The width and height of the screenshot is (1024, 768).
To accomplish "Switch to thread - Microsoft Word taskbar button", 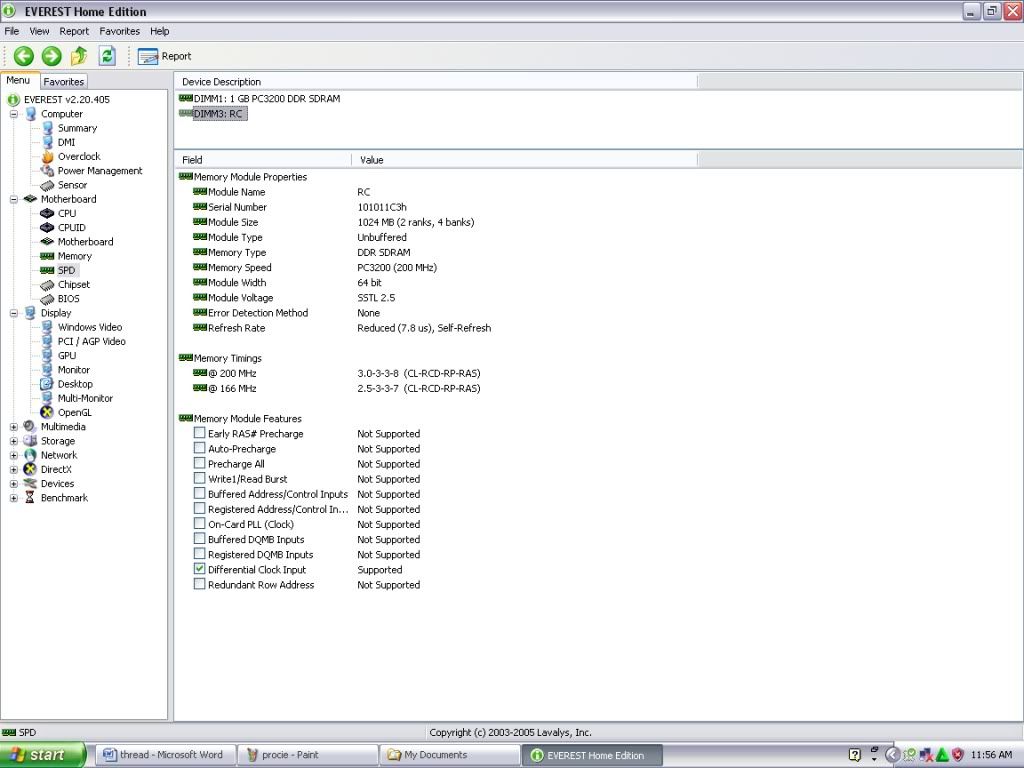I will [165, 755].
